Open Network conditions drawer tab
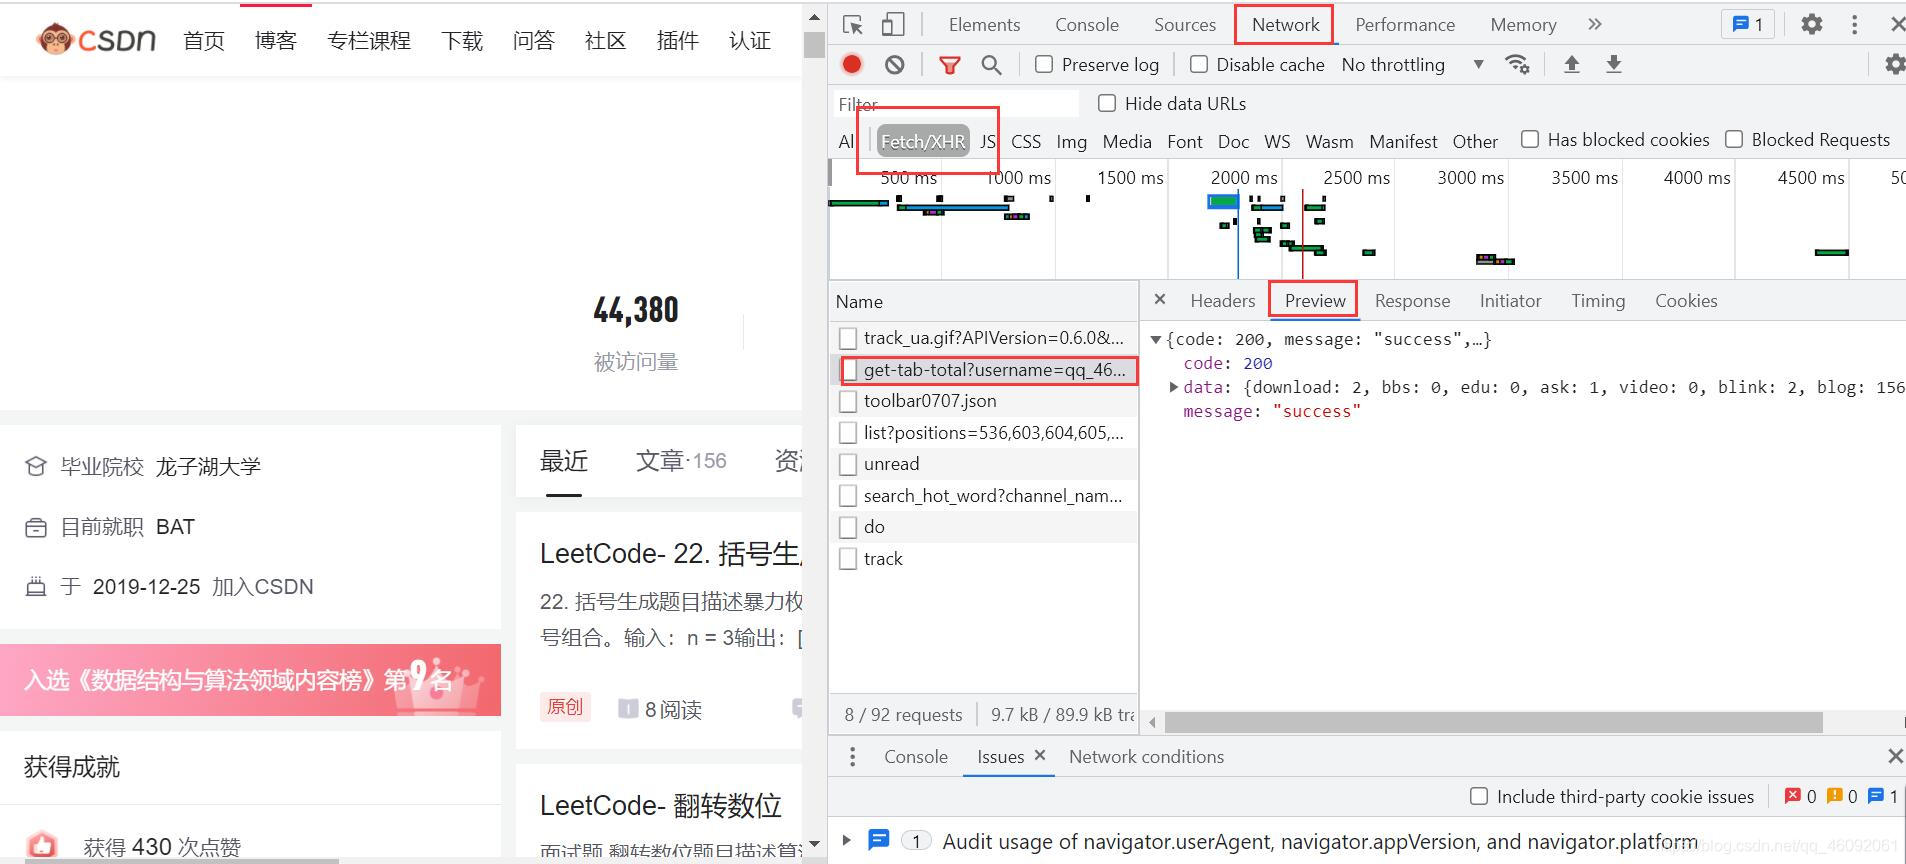 [1146, 757]
